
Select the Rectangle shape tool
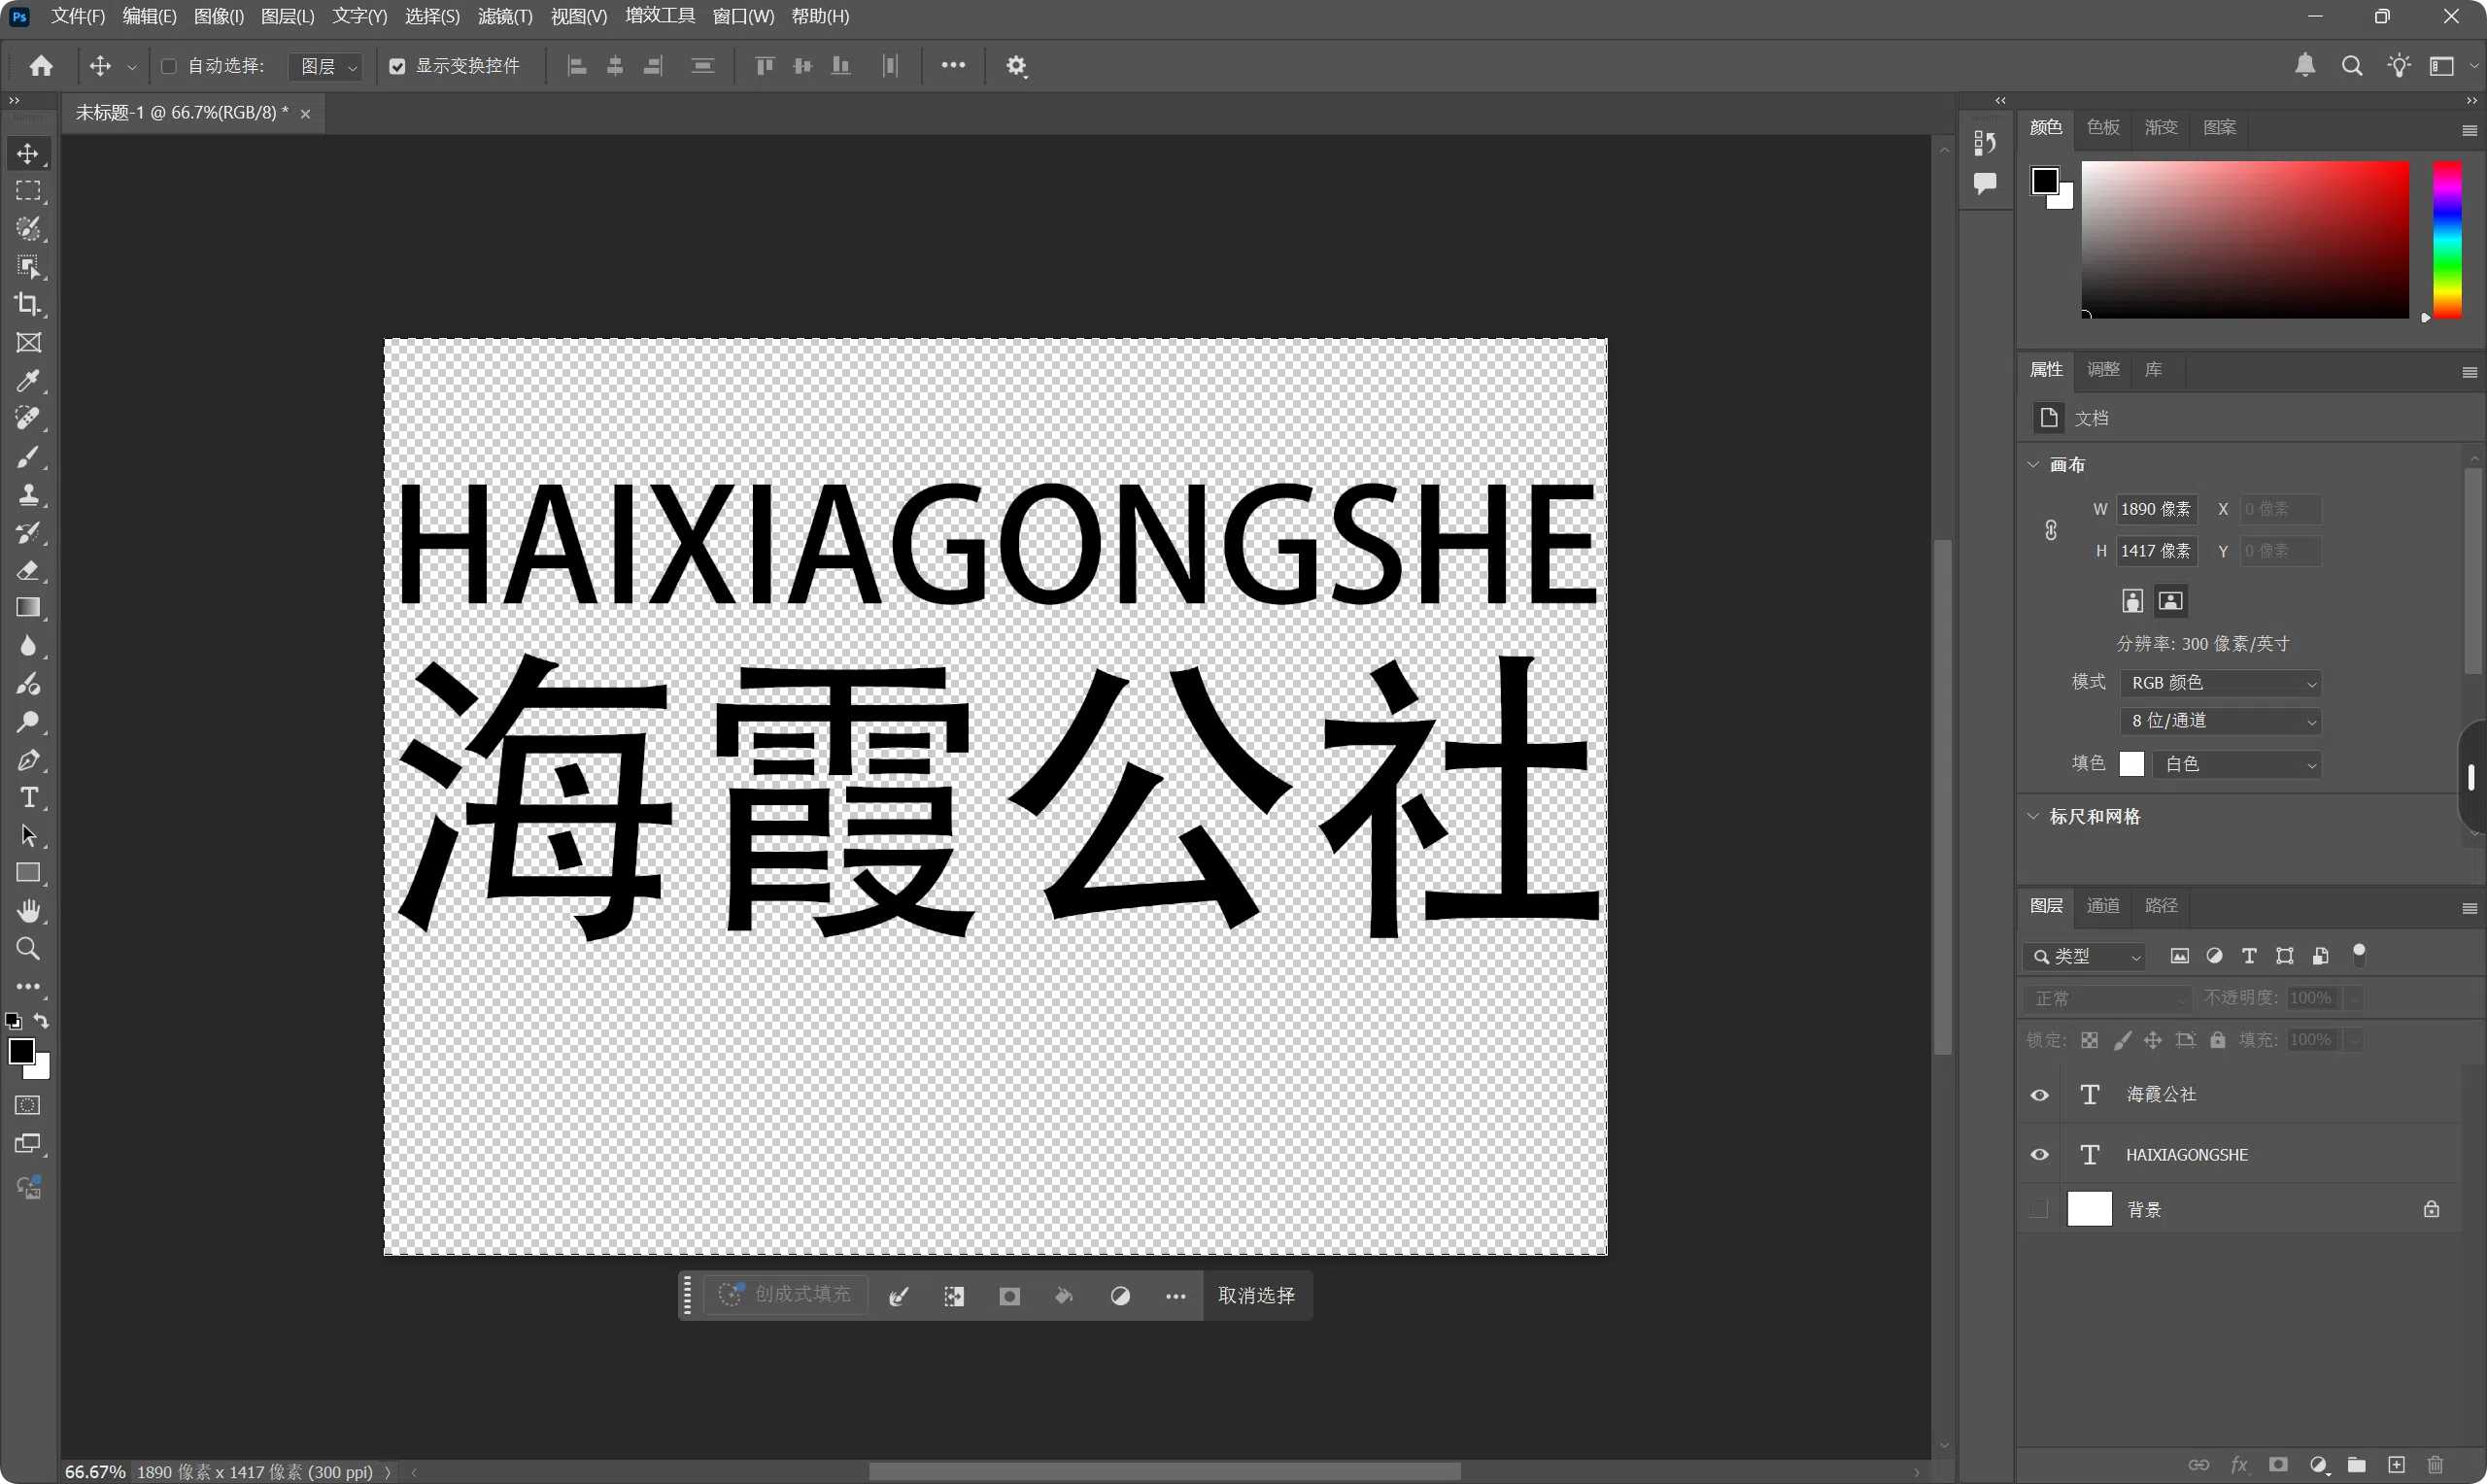click(x=28, y=873)
